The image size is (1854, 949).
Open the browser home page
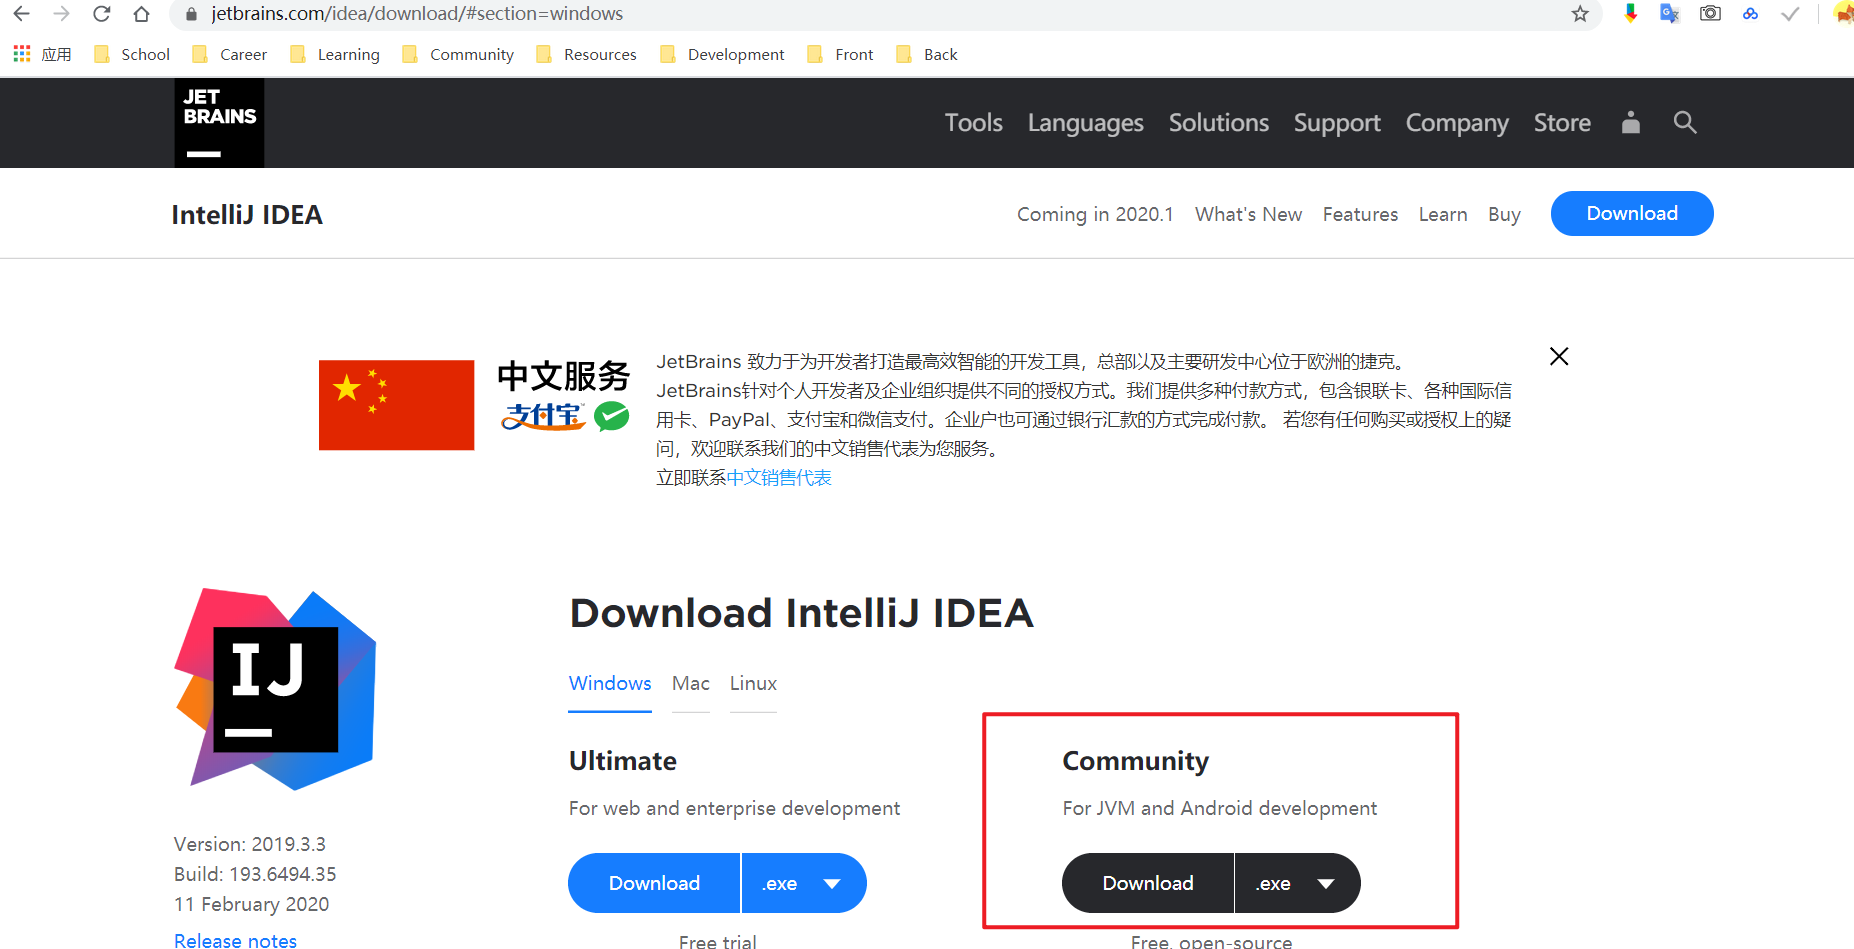pos(141,14)
